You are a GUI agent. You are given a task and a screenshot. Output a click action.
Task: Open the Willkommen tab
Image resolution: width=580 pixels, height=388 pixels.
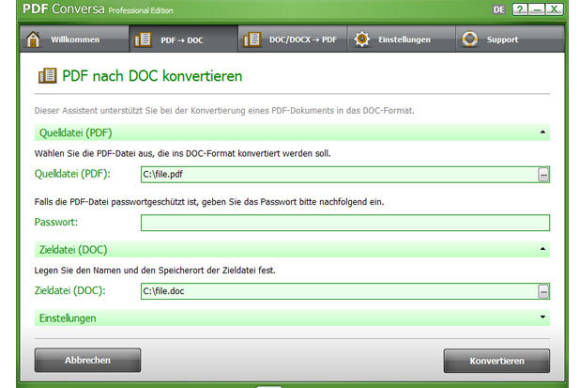pos(74,39)
